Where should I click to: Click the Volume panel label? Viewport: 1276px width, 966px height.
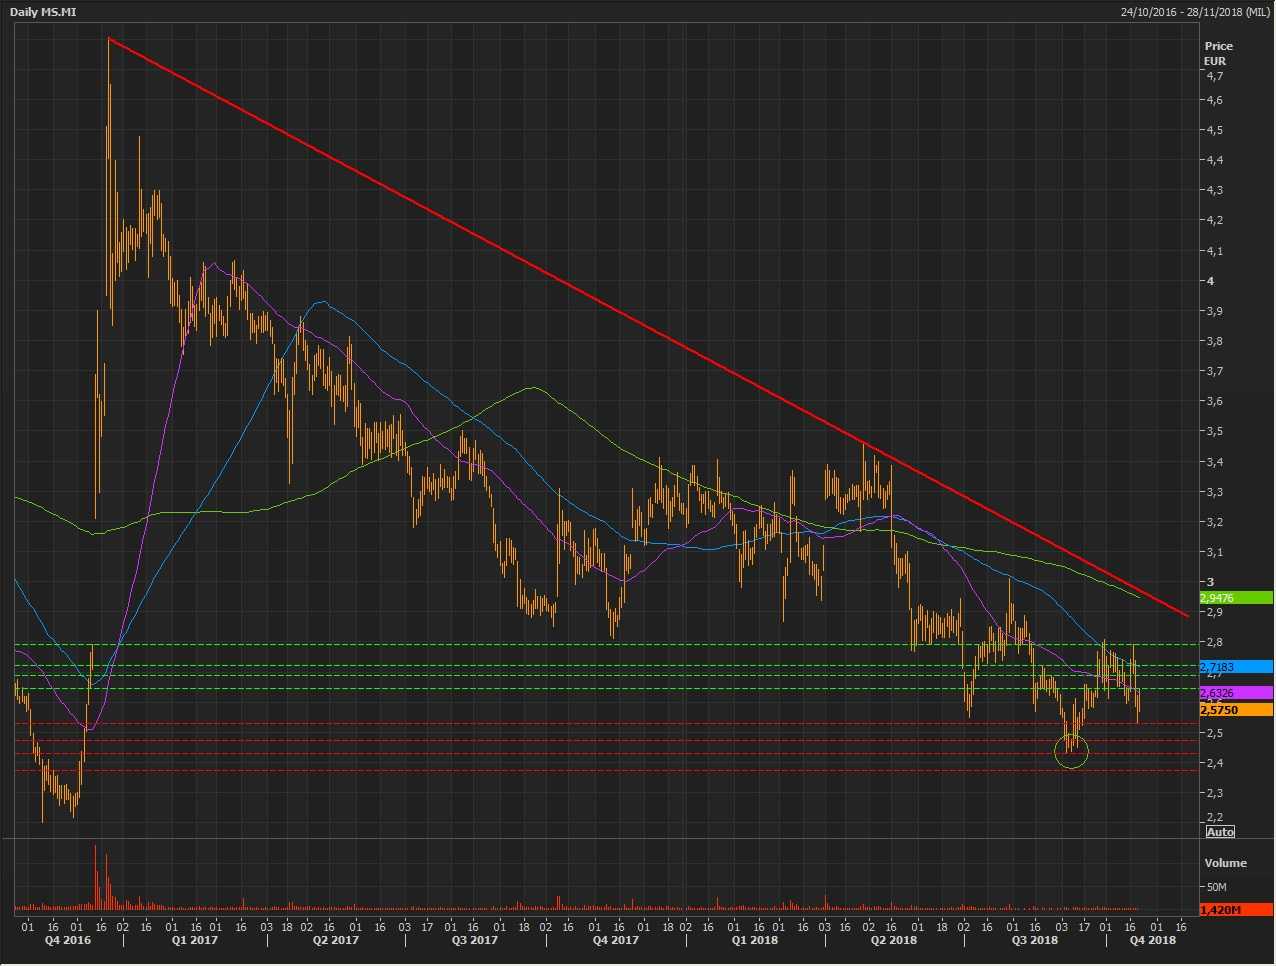coord(1225,862)
